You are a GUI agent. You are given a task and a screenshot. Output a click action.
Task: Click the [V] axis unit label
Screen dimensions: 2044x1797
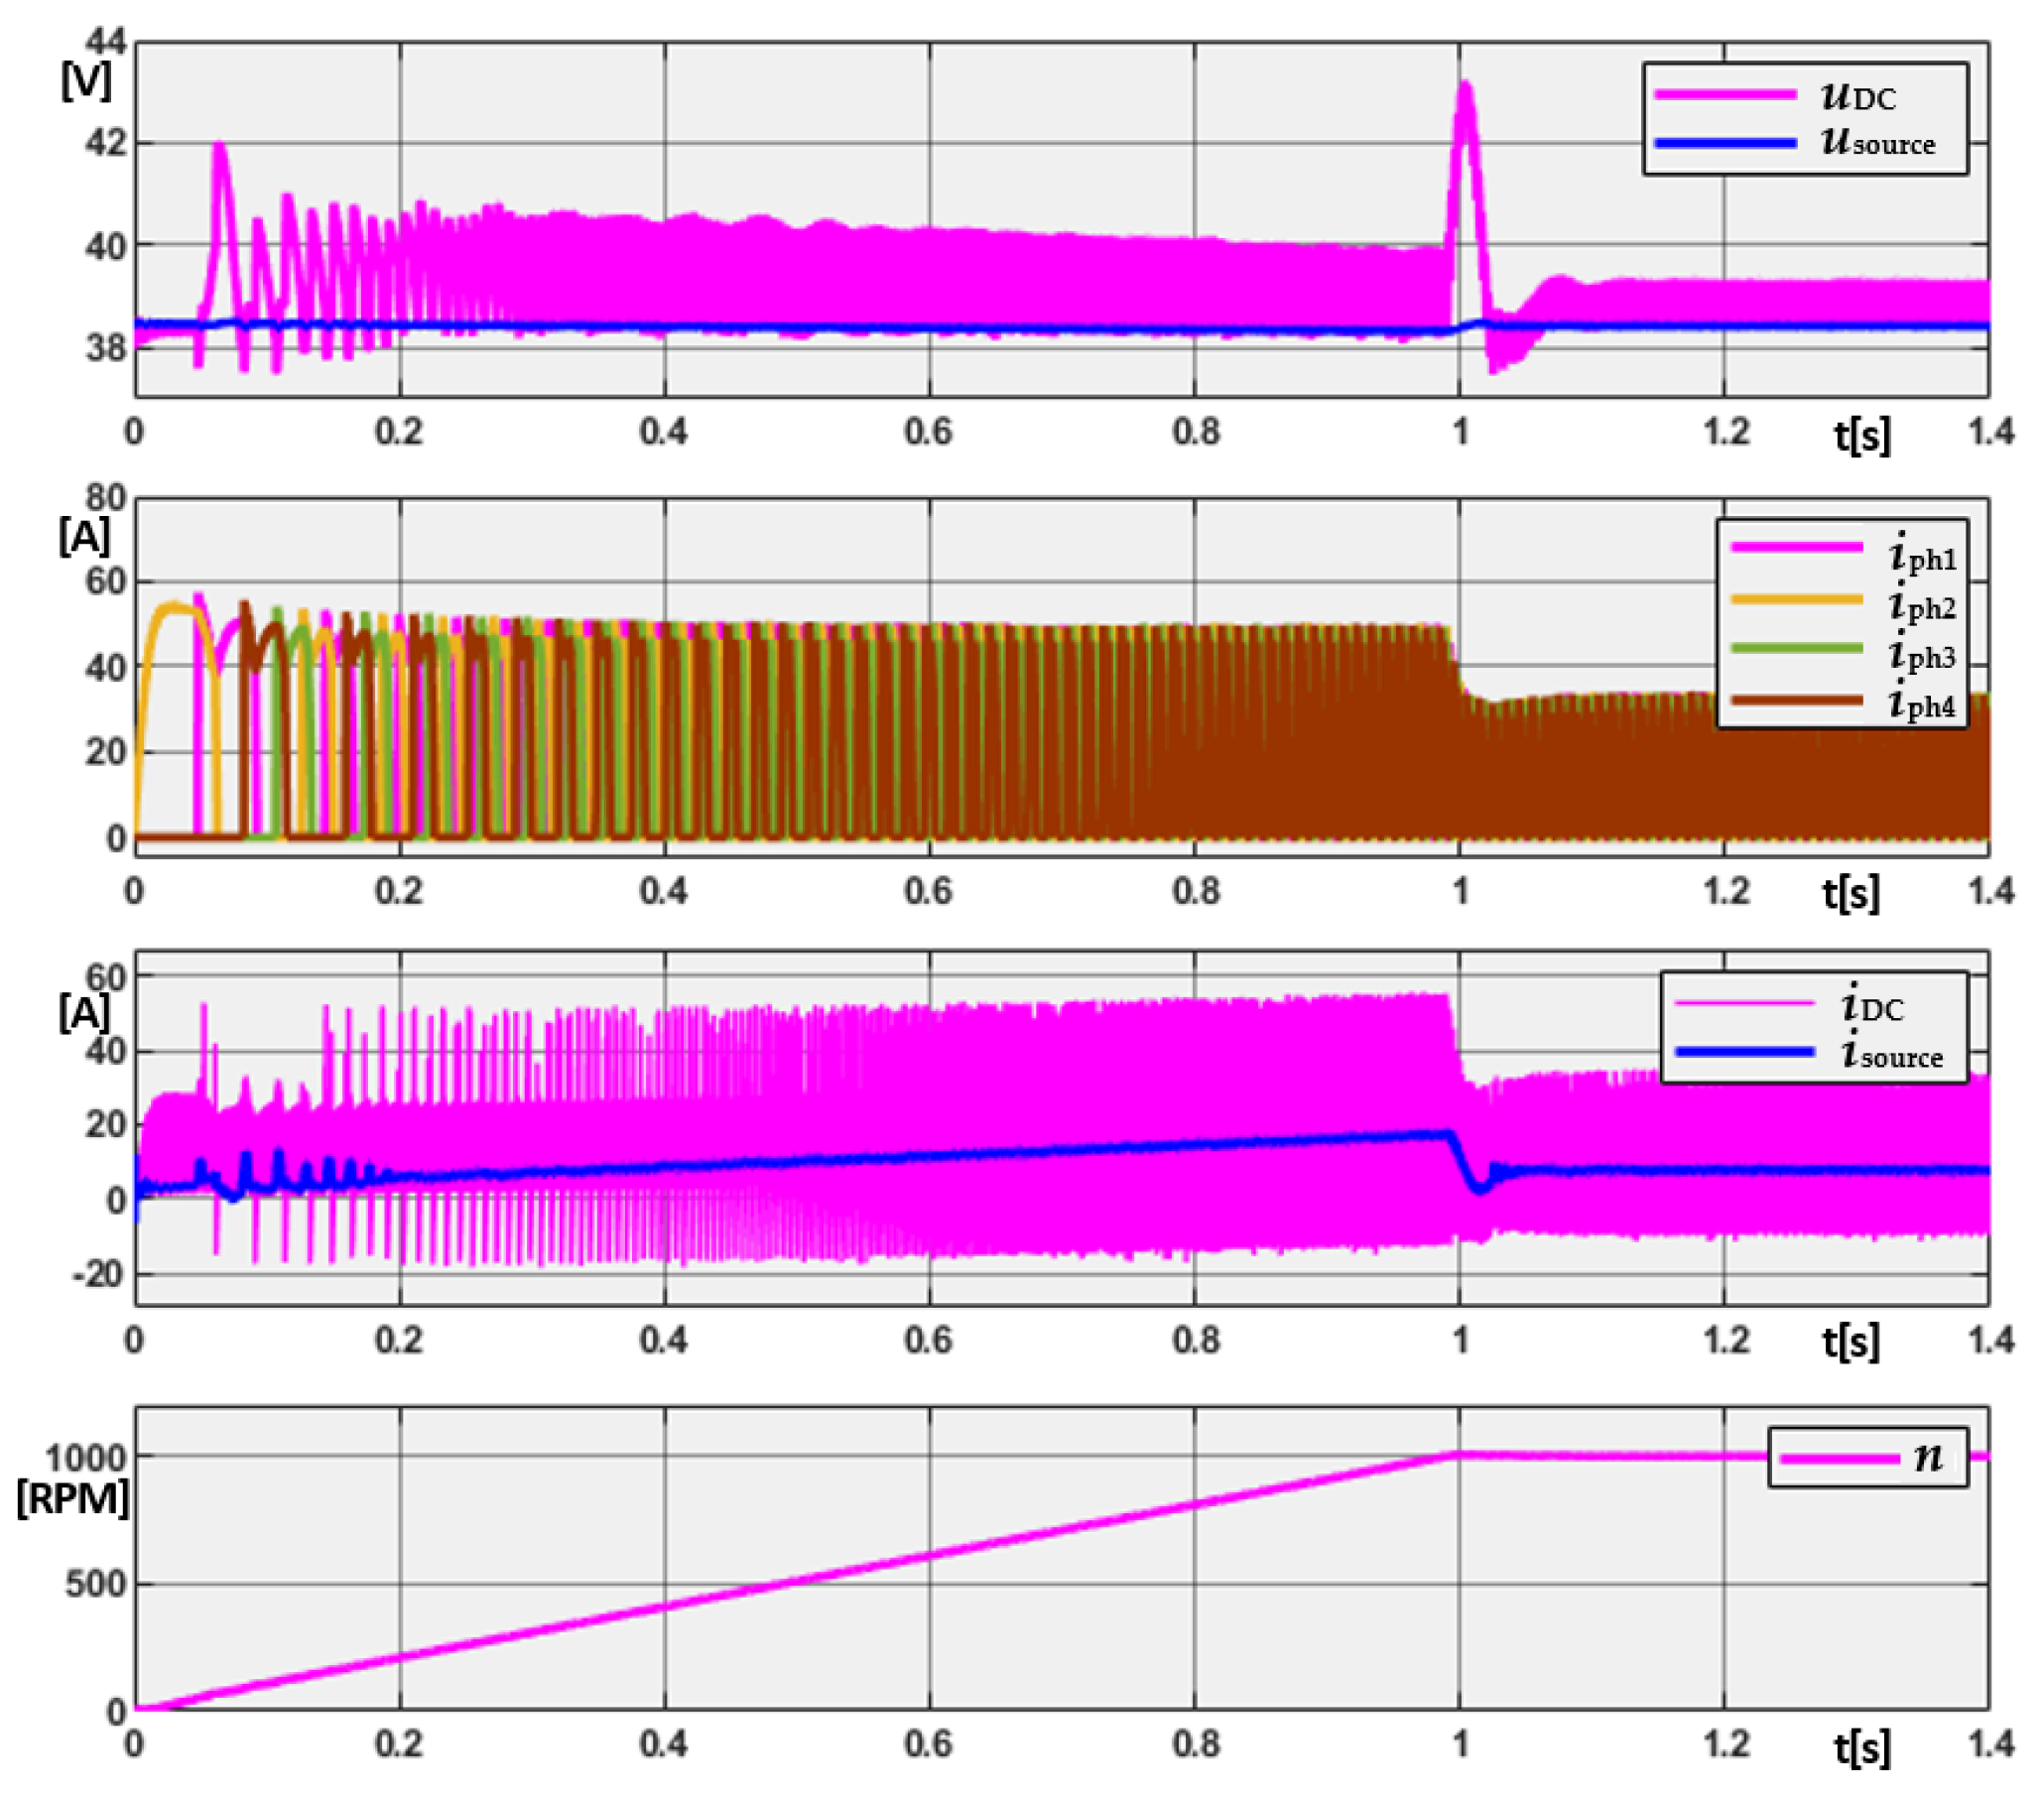86,81
